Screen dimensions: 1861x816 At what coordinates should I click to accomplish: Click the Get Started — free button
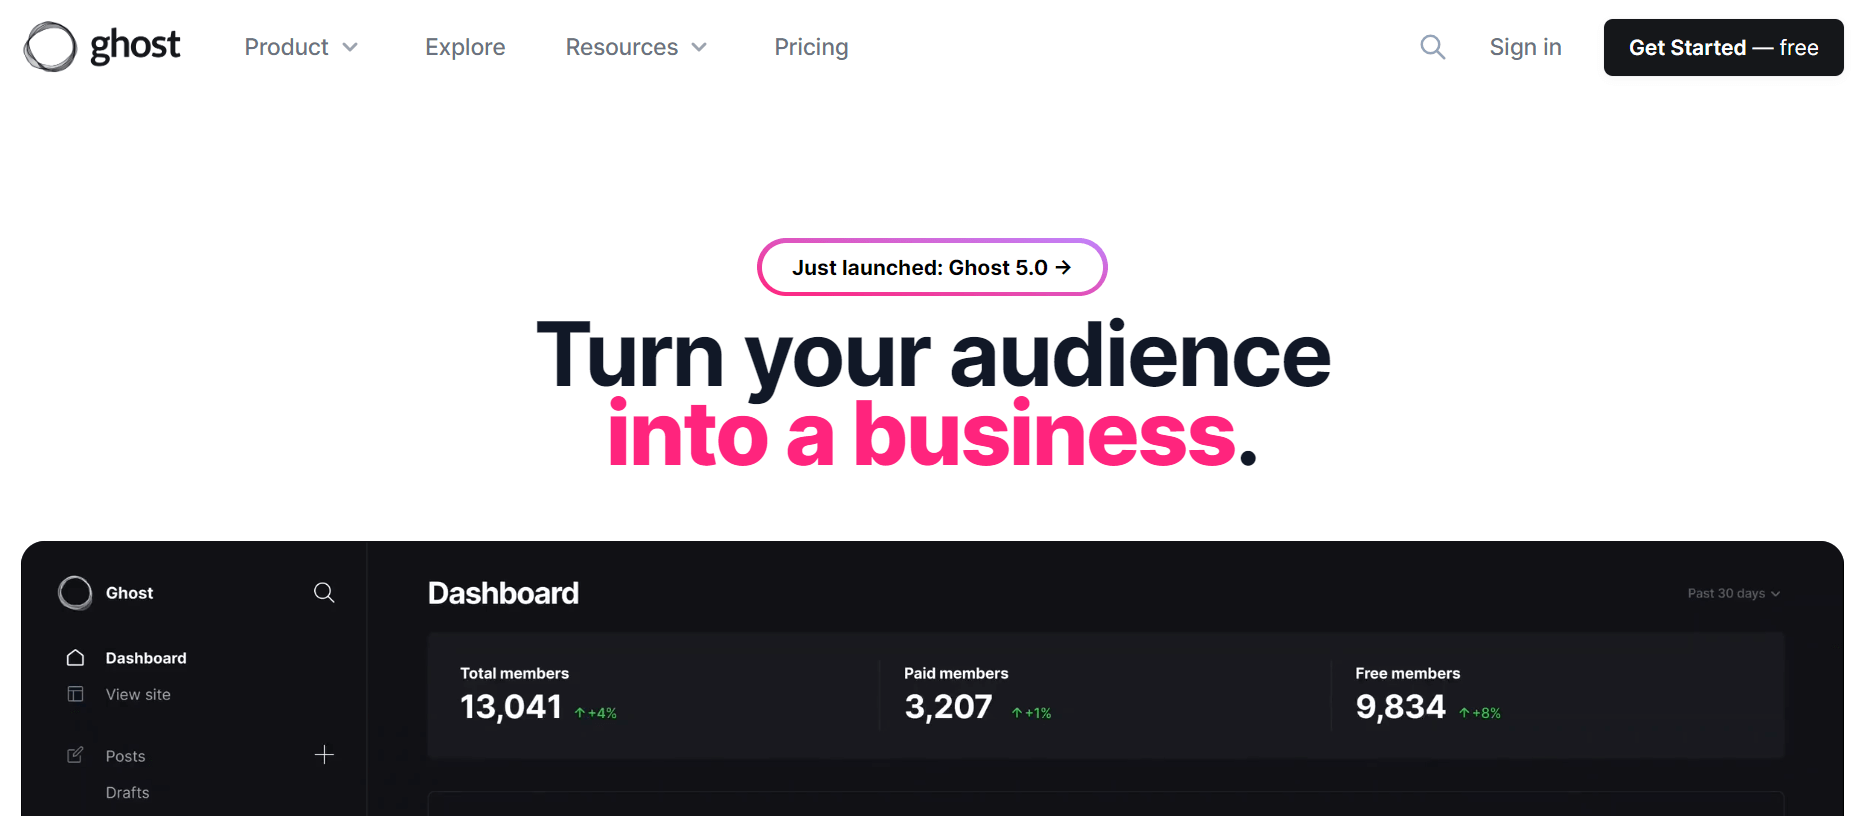(x=1723, y=47)
